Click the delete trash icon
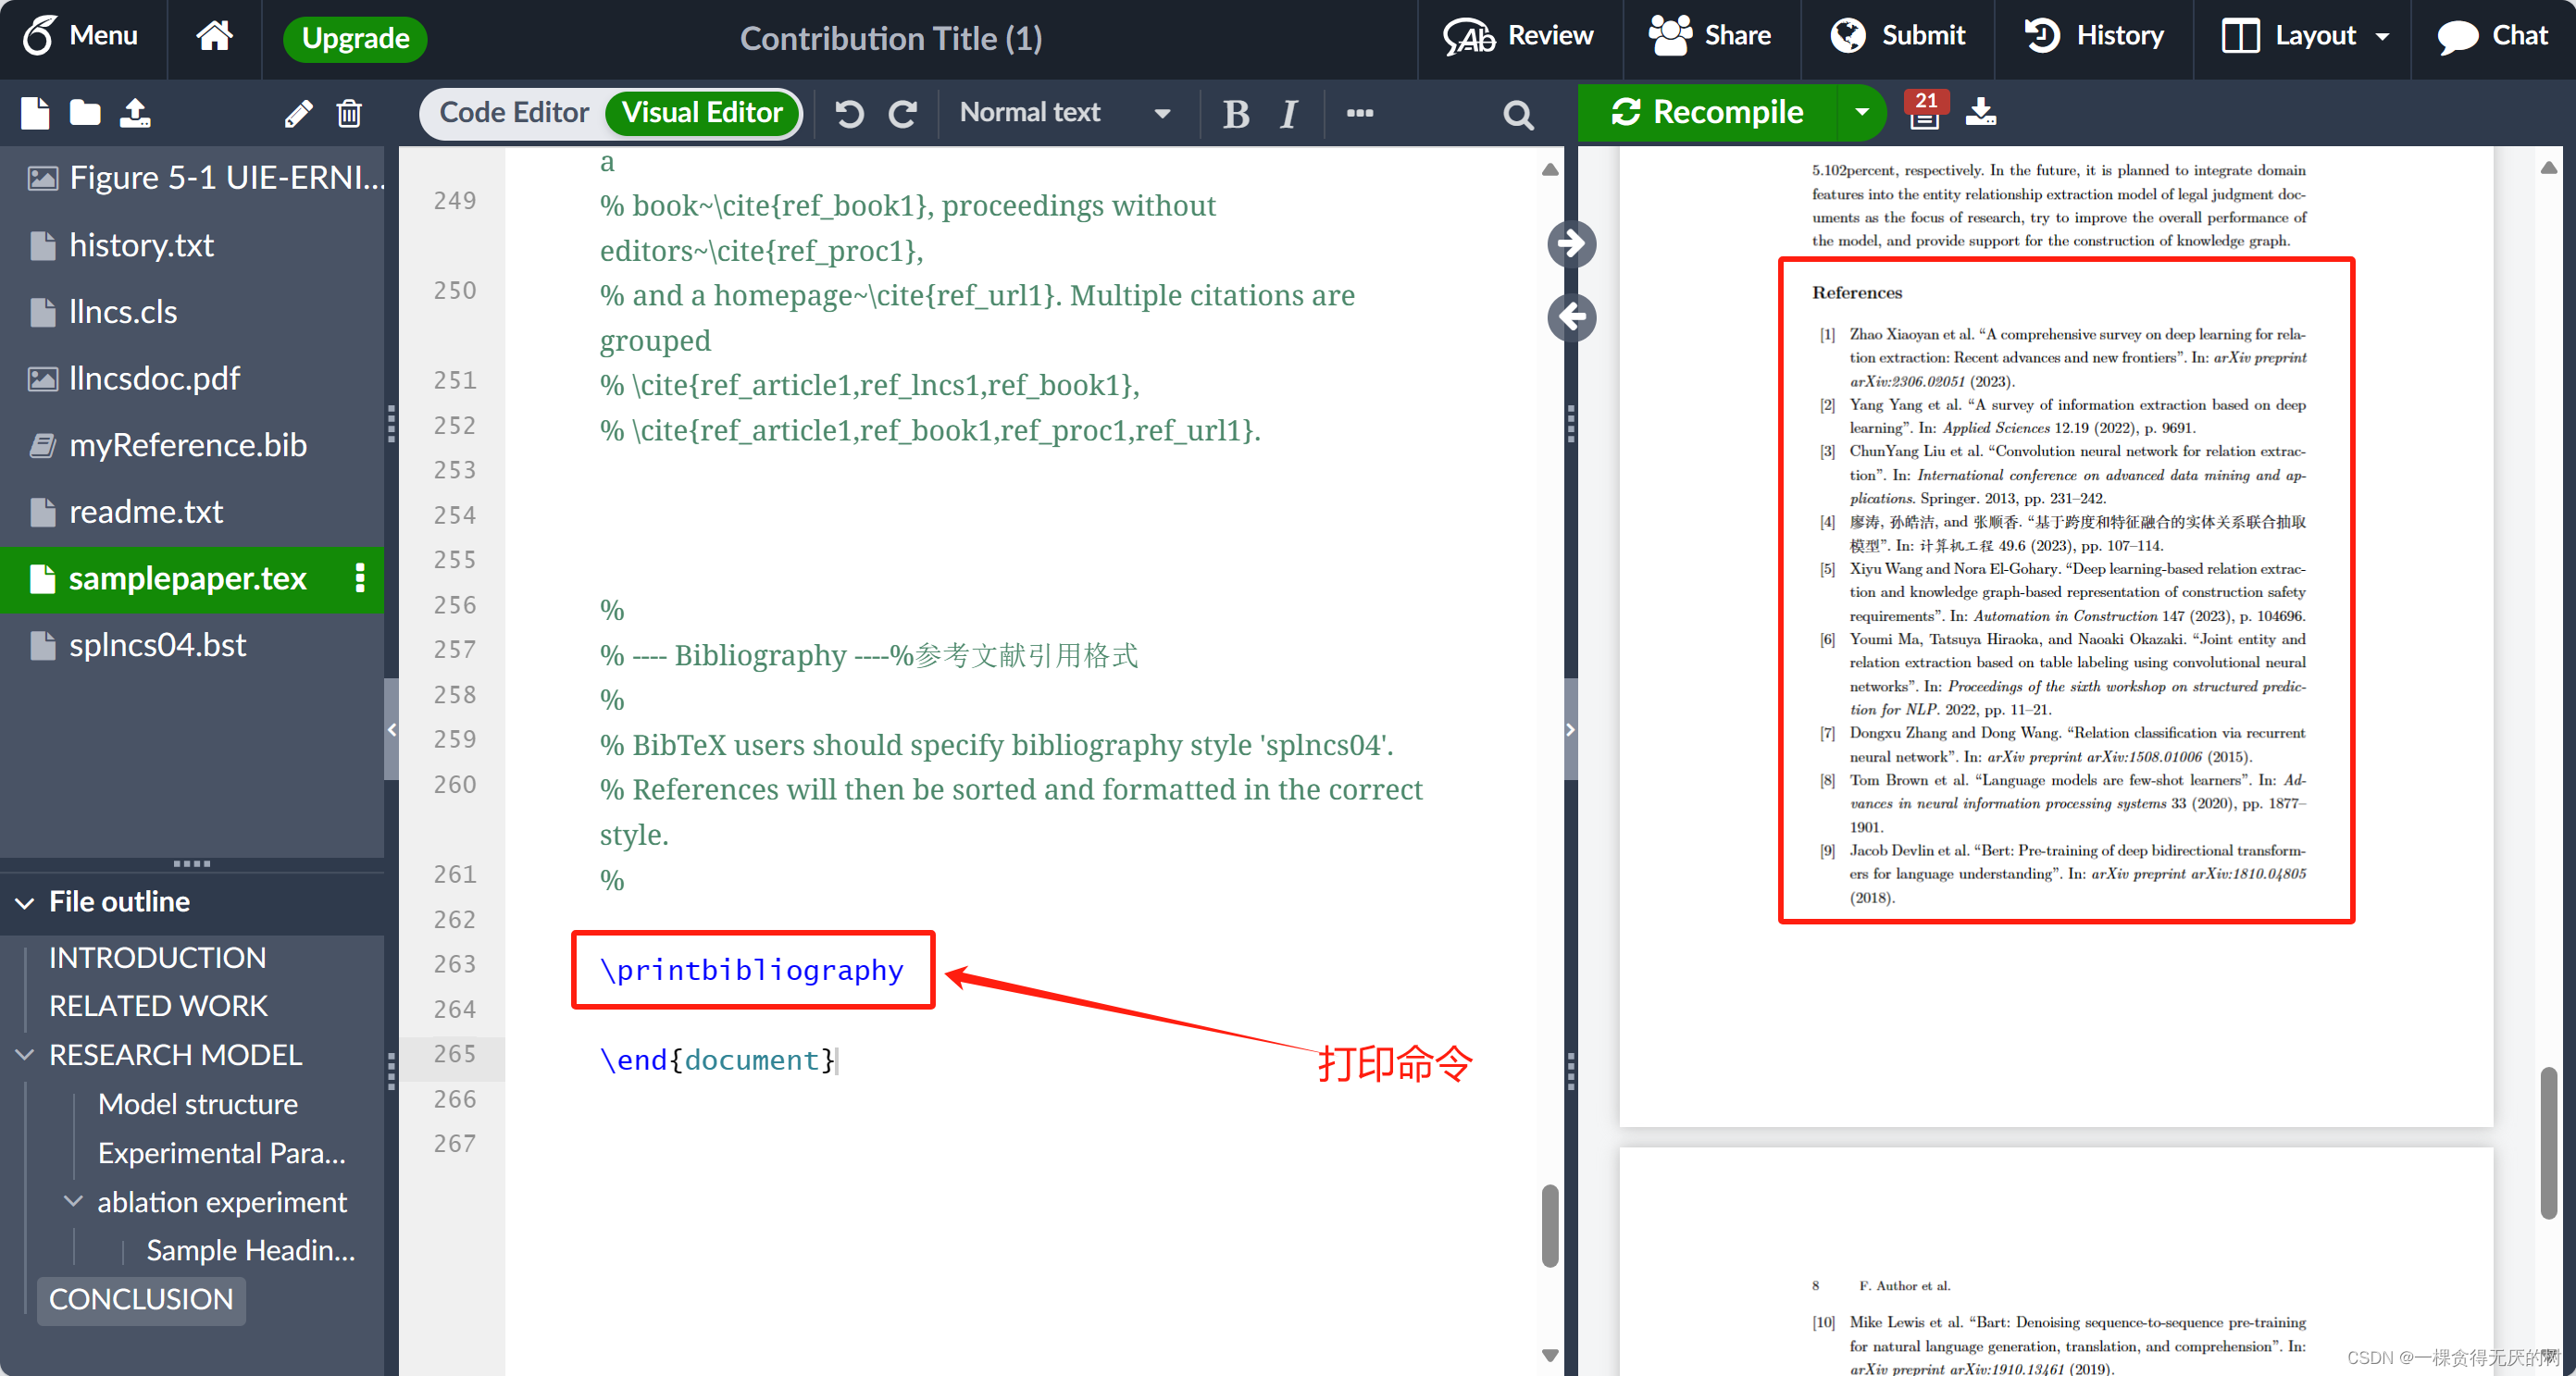Image resolution: width=2576 pixels, height=1376 pixels. 349,113
